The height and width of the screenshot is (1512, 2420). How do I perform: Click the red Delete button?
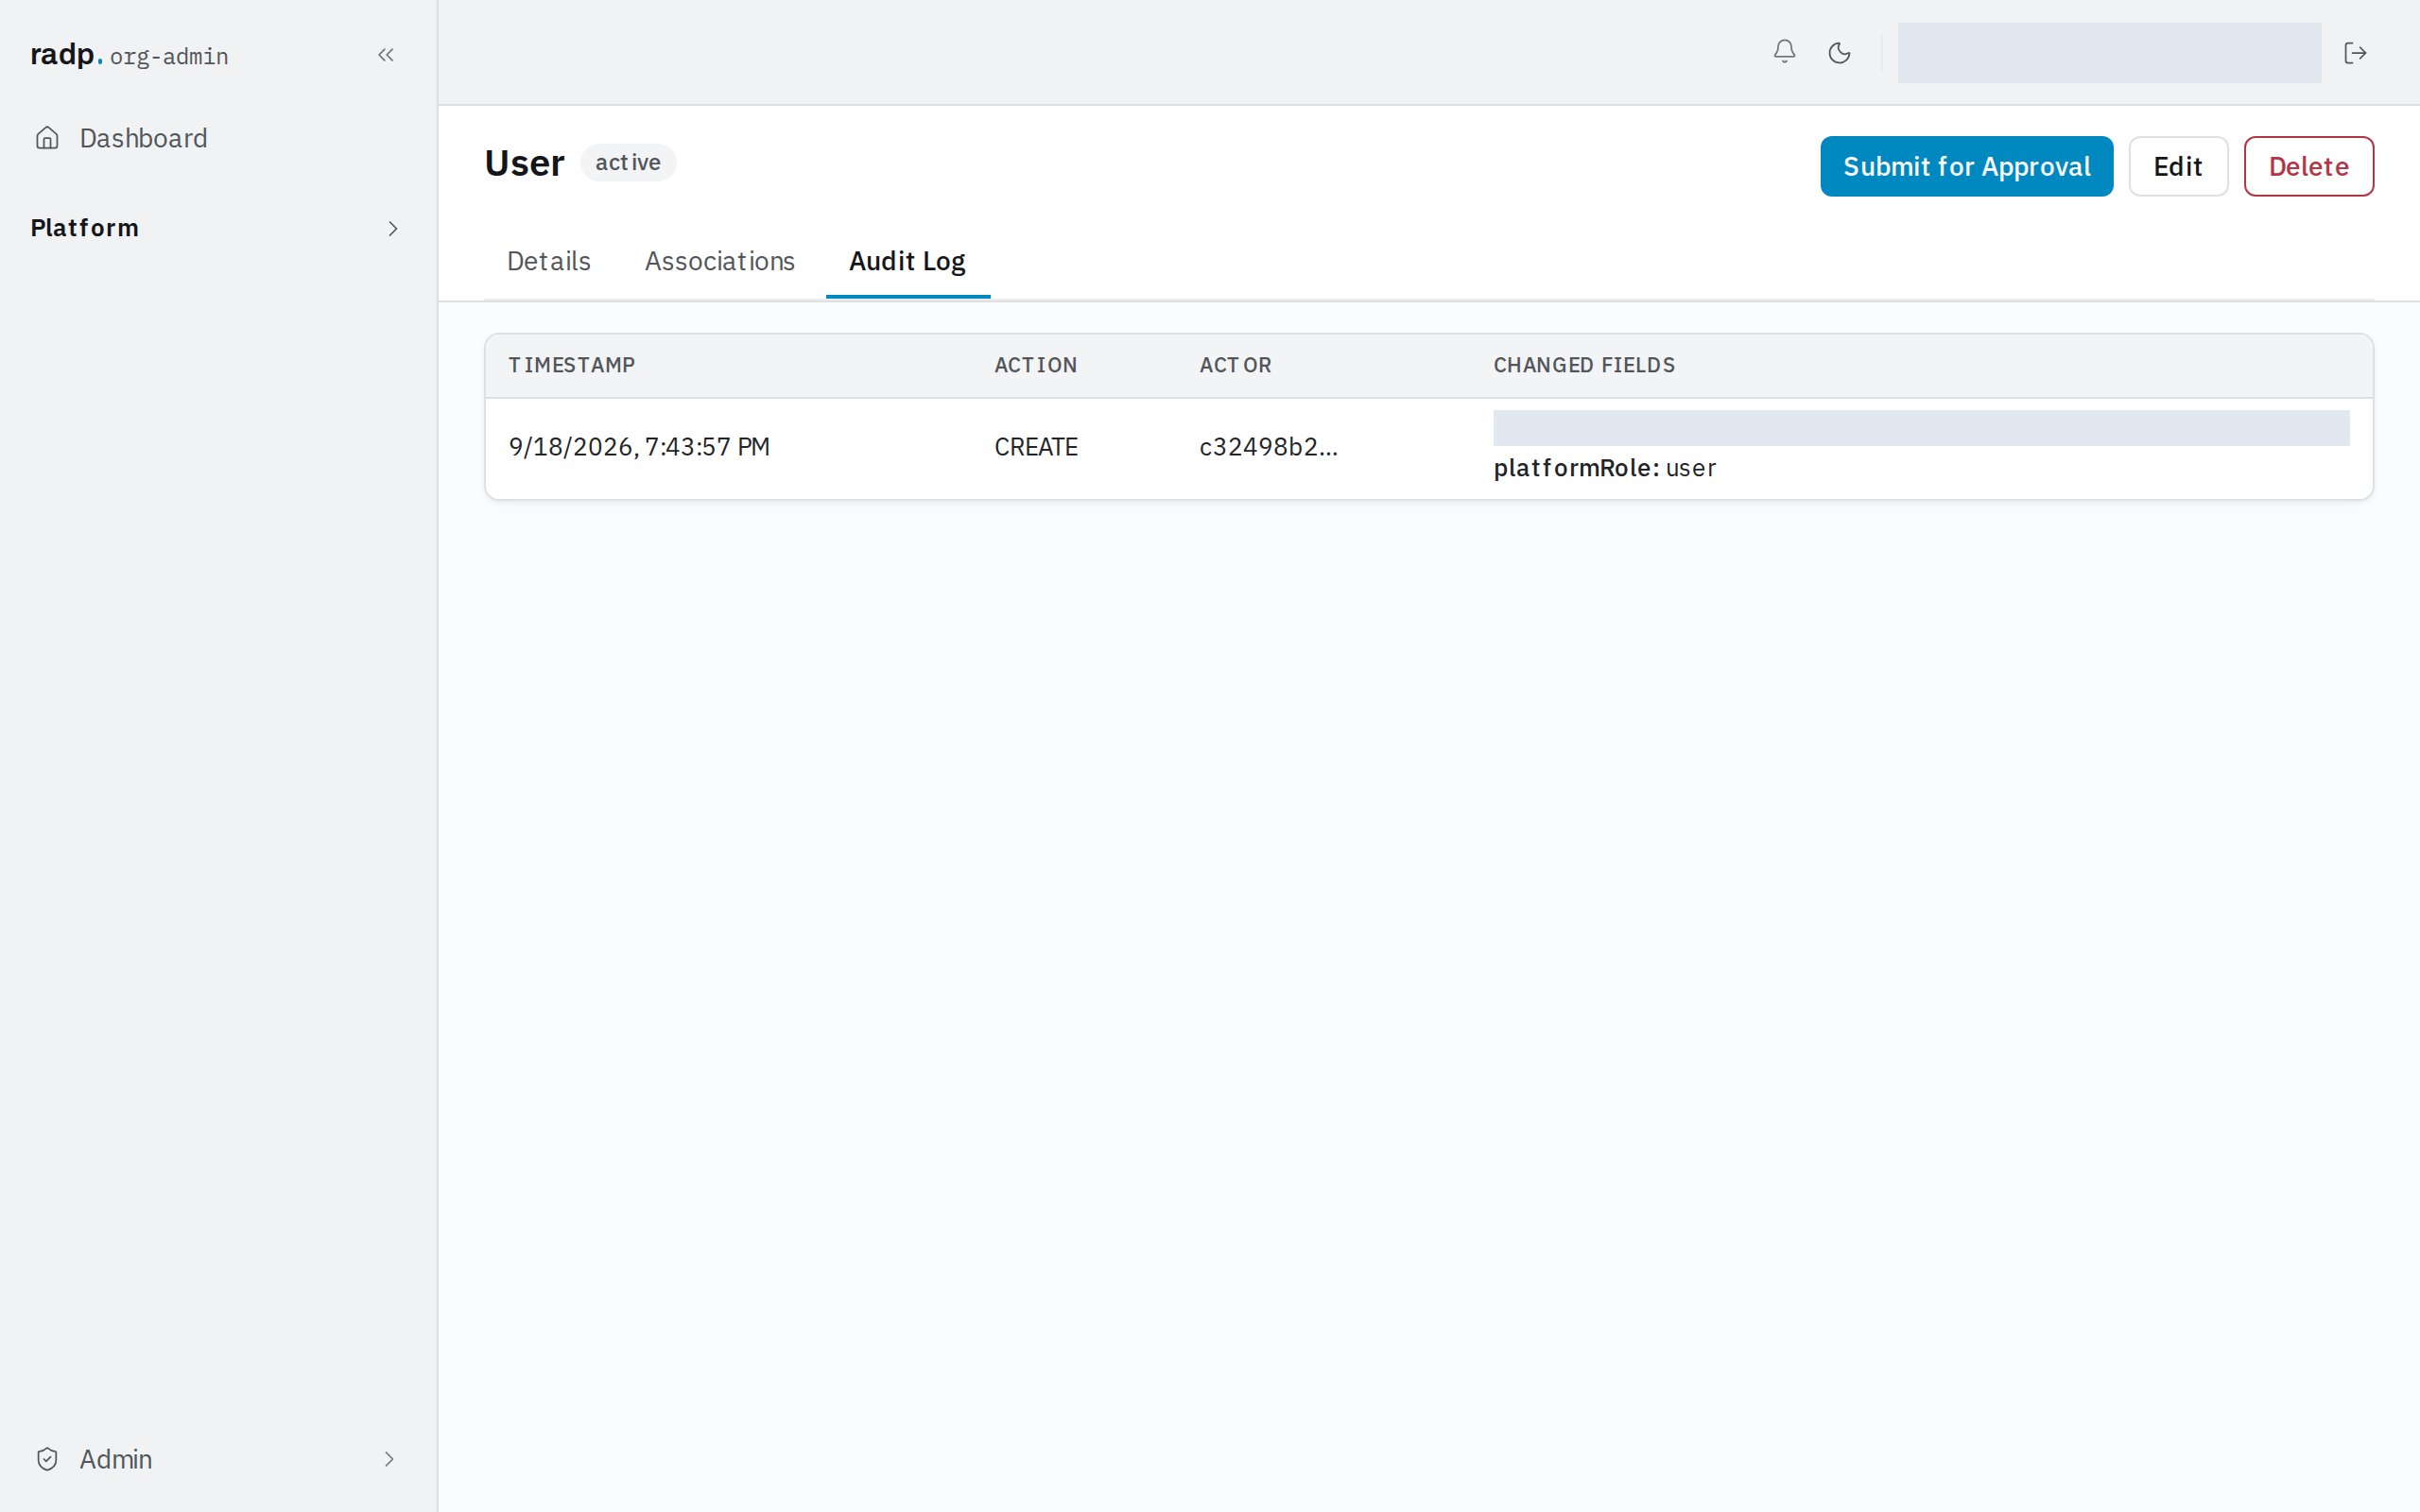tap(2308, 166)
